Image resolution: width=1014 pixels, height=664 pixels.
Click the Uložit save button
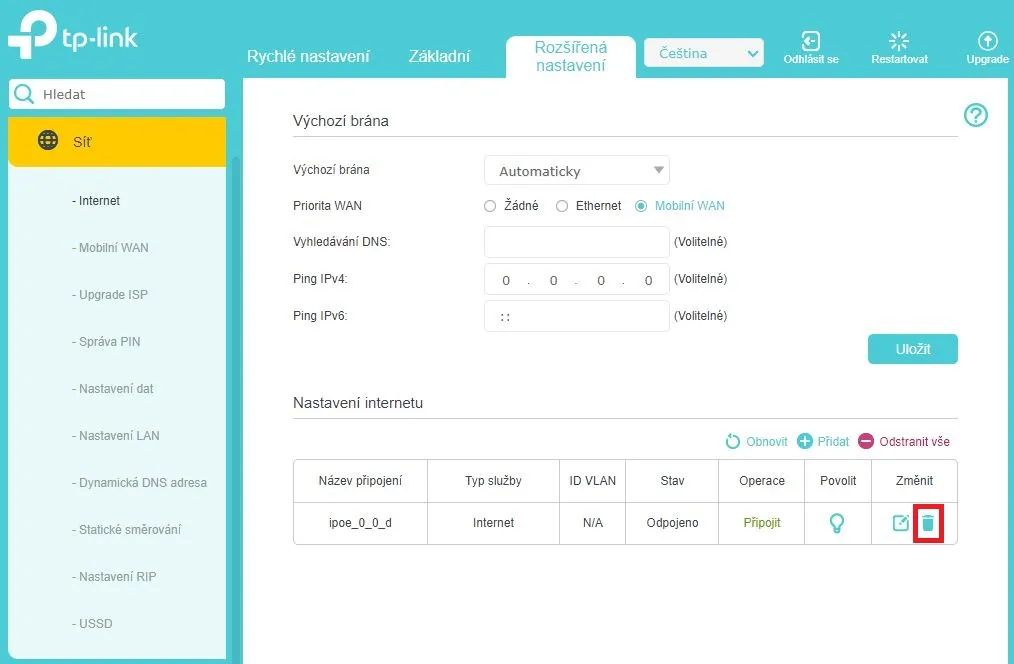click(912, 349)
